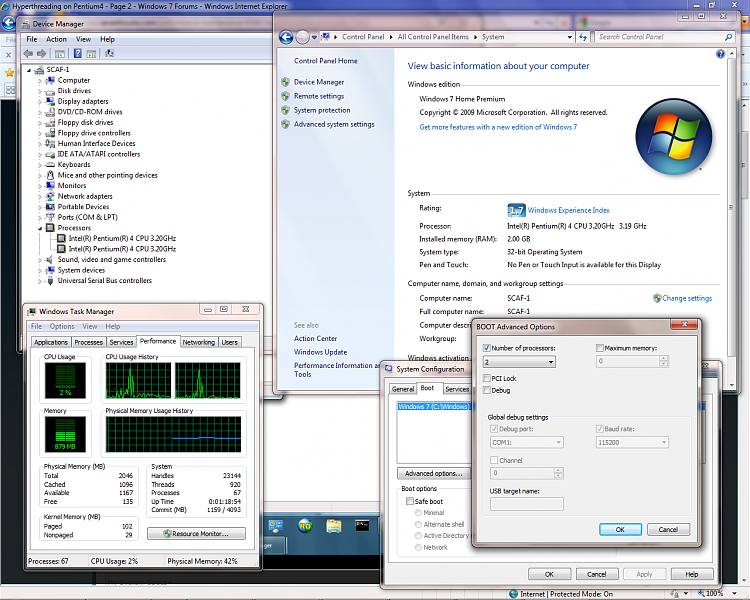Click Scan for hardware changes icon in Device Manager

click(110, 54)
